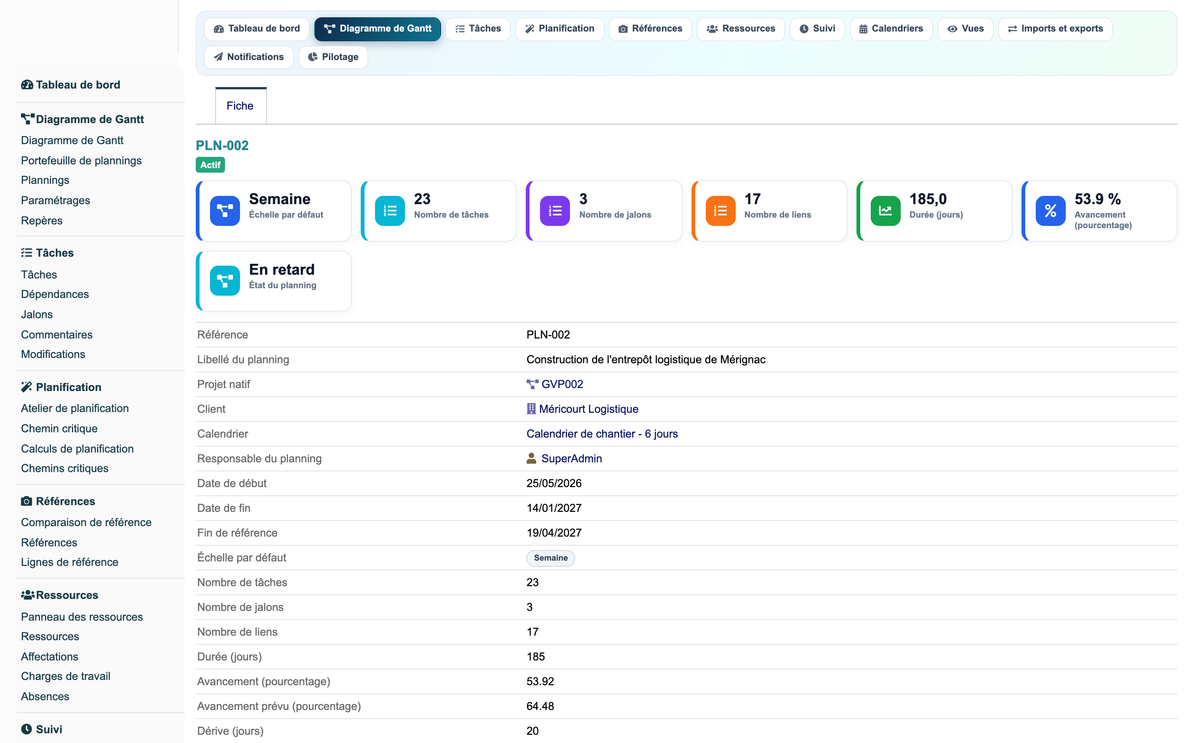Click the Semaine scale badge in the table
The width and height of the screenshot is (1200, 743).
pyautogui.click(x=551, y=558)
